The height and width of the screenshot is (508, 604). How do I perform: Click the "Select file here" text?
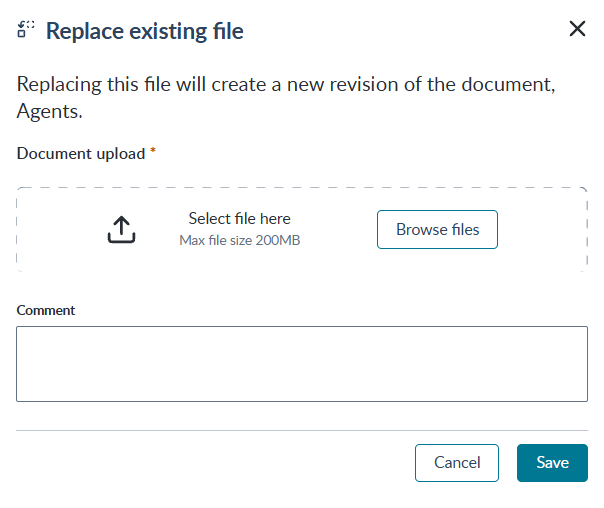click(x=239, y=218)
